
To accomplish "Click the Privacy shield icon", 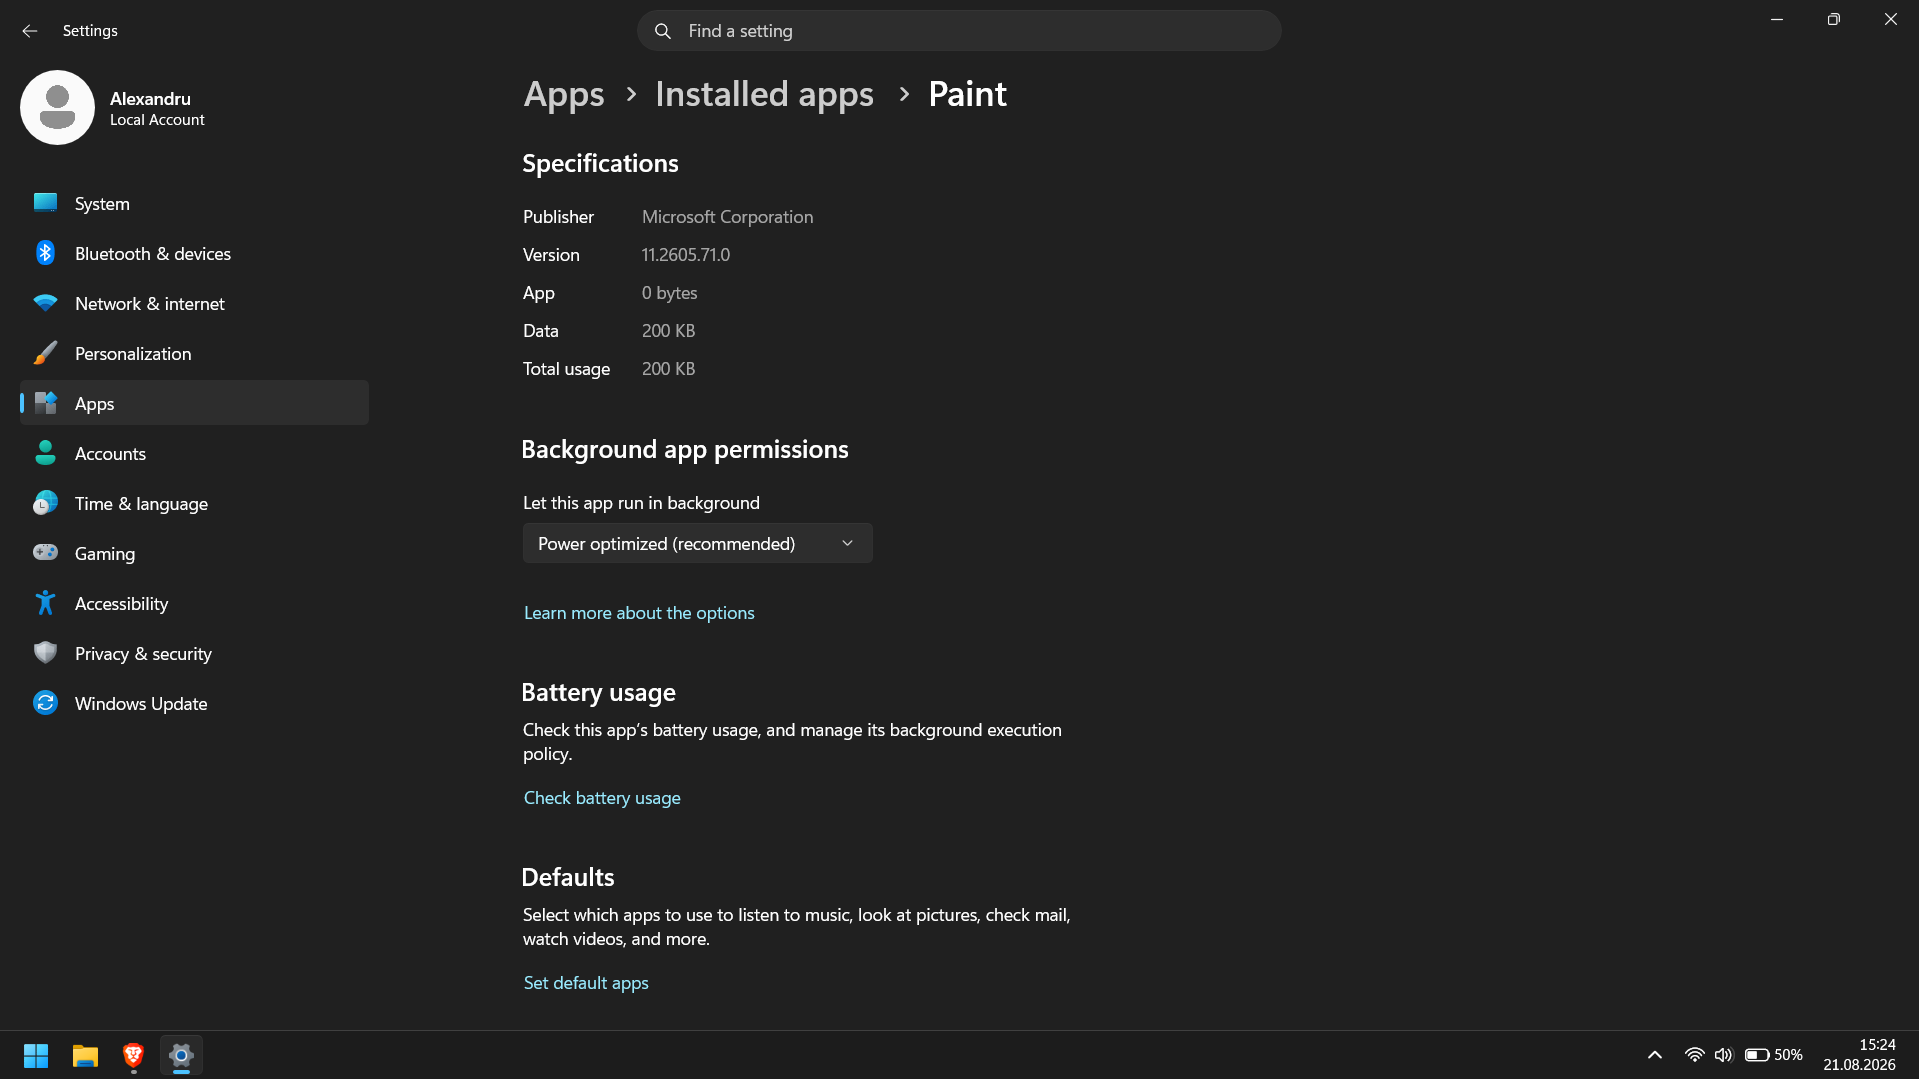I will (45, 653).
